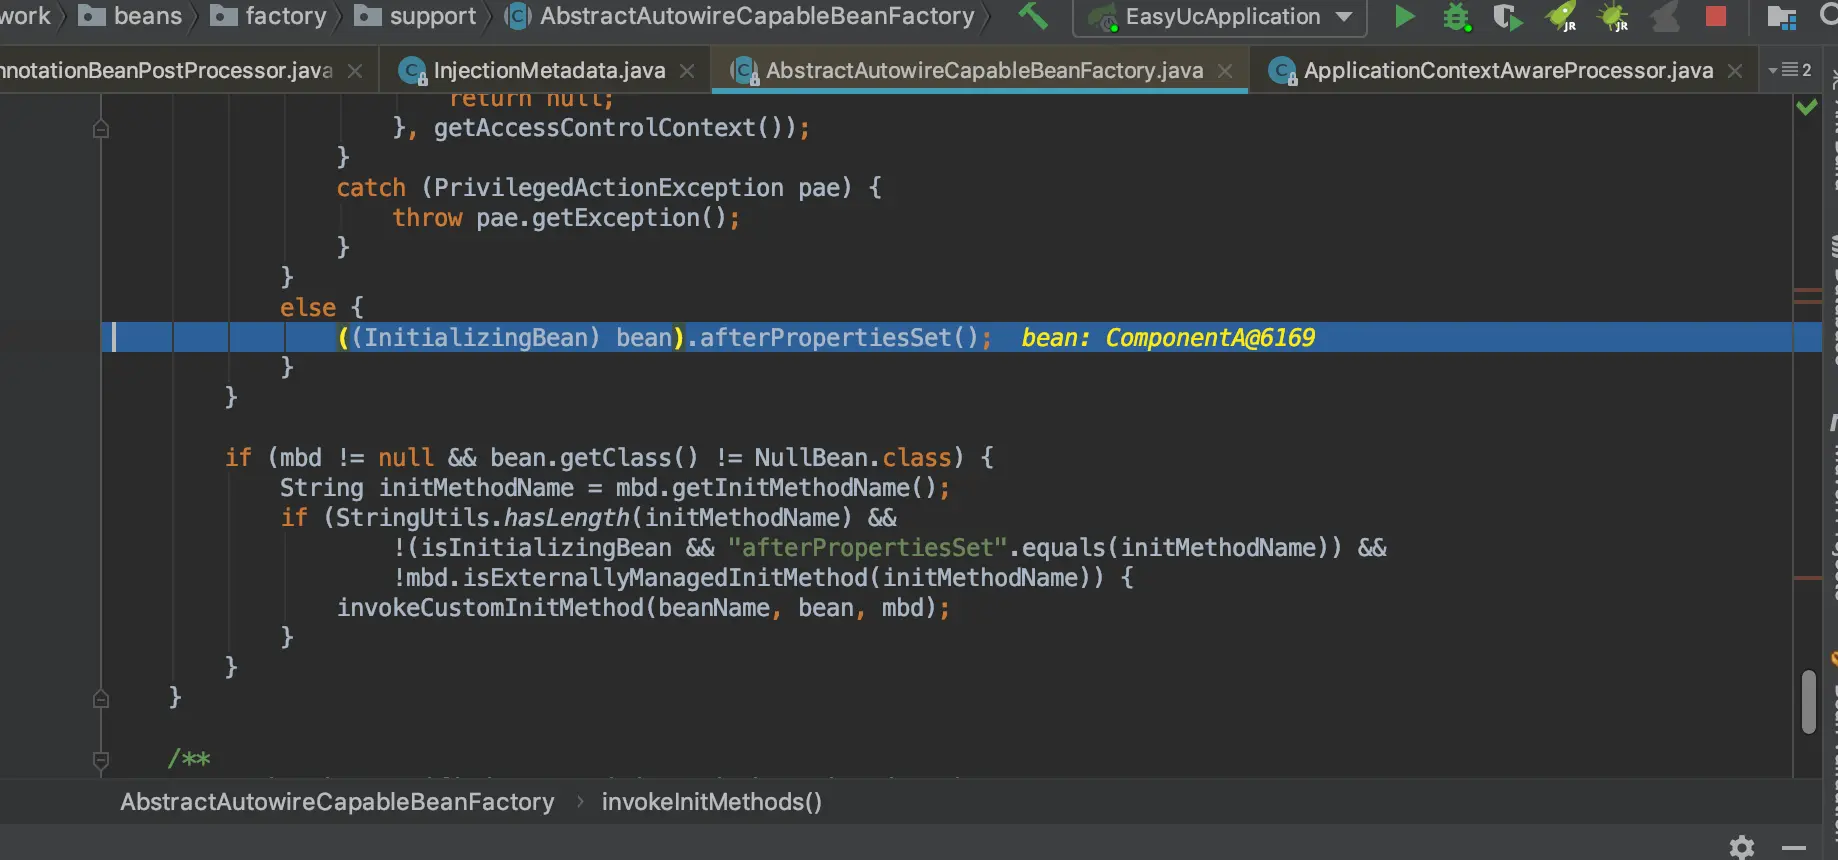The width and height of the screenshot is (1838, 860).
Task: Click 'hasLength' in the StringUtils call
Action: coord(566,518)
